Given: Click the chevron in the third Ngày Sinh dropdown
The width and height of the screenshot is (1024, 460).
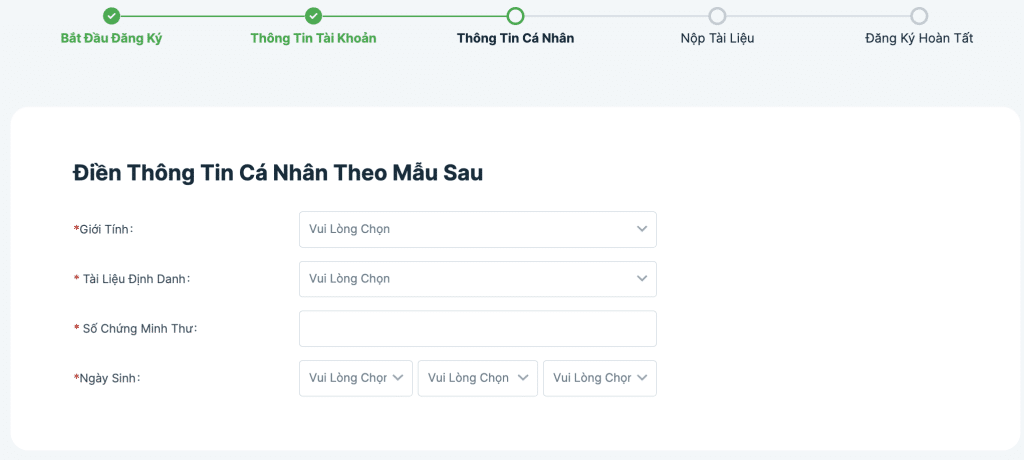Looking at the screenshot, I should click(642, 378).
